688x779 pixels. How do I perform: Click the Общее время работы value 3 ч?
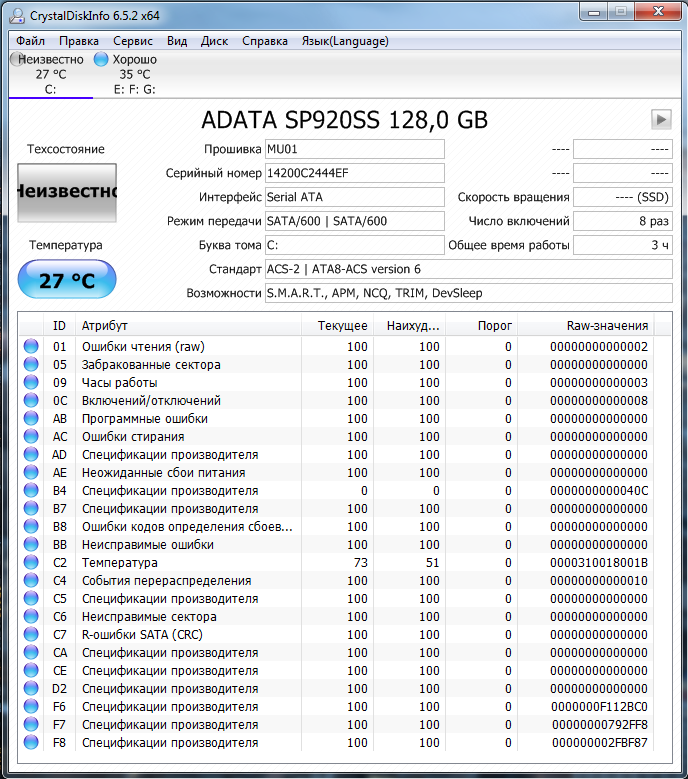coord(623,245)
